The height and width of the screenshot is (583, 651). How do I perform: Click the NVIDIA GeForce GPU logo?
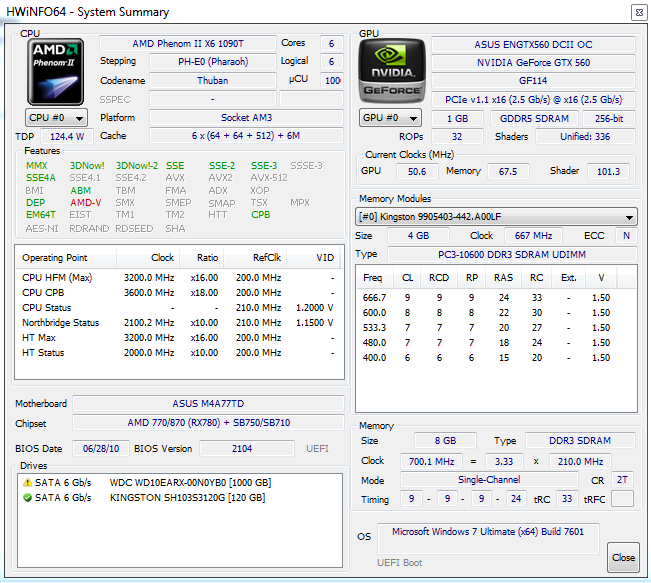392,71
